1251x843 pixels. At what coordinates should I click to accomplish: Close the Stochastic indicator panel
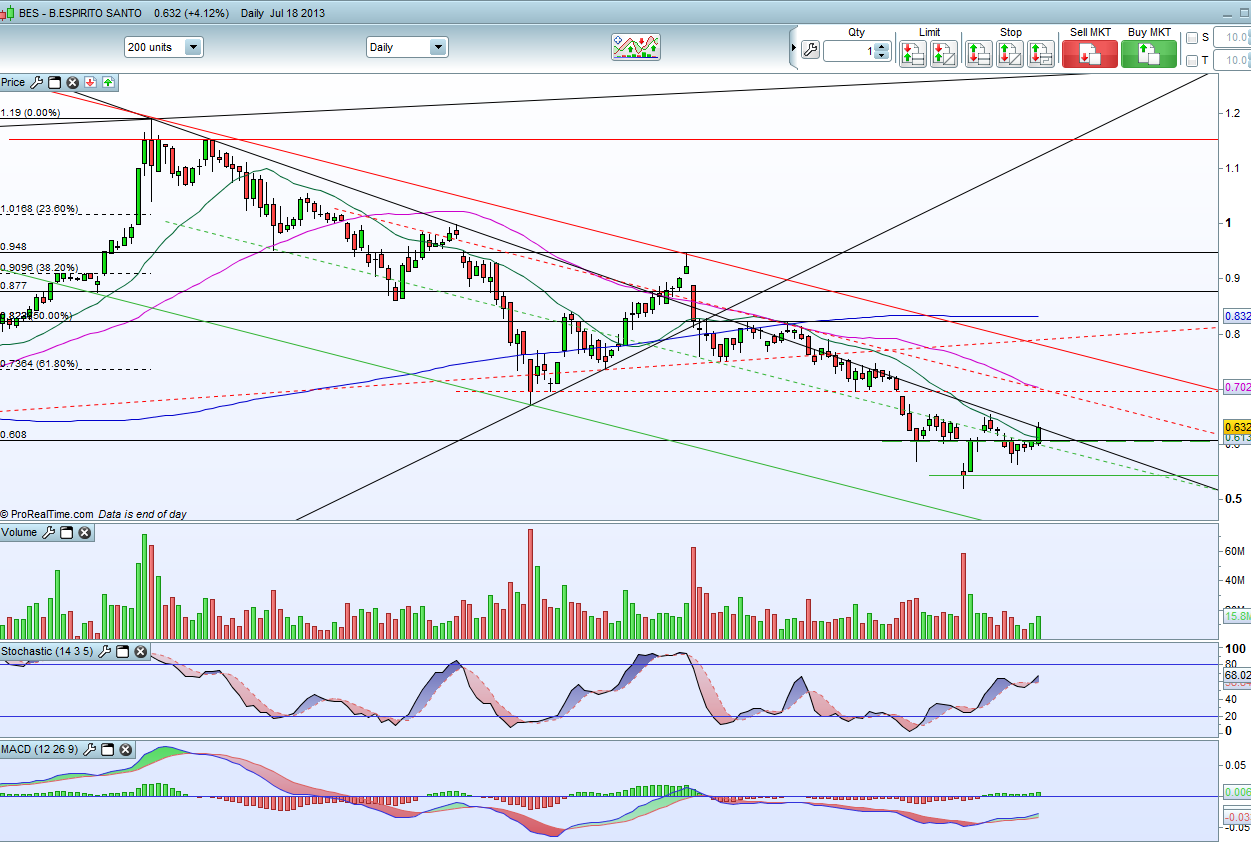click(141, 652)
